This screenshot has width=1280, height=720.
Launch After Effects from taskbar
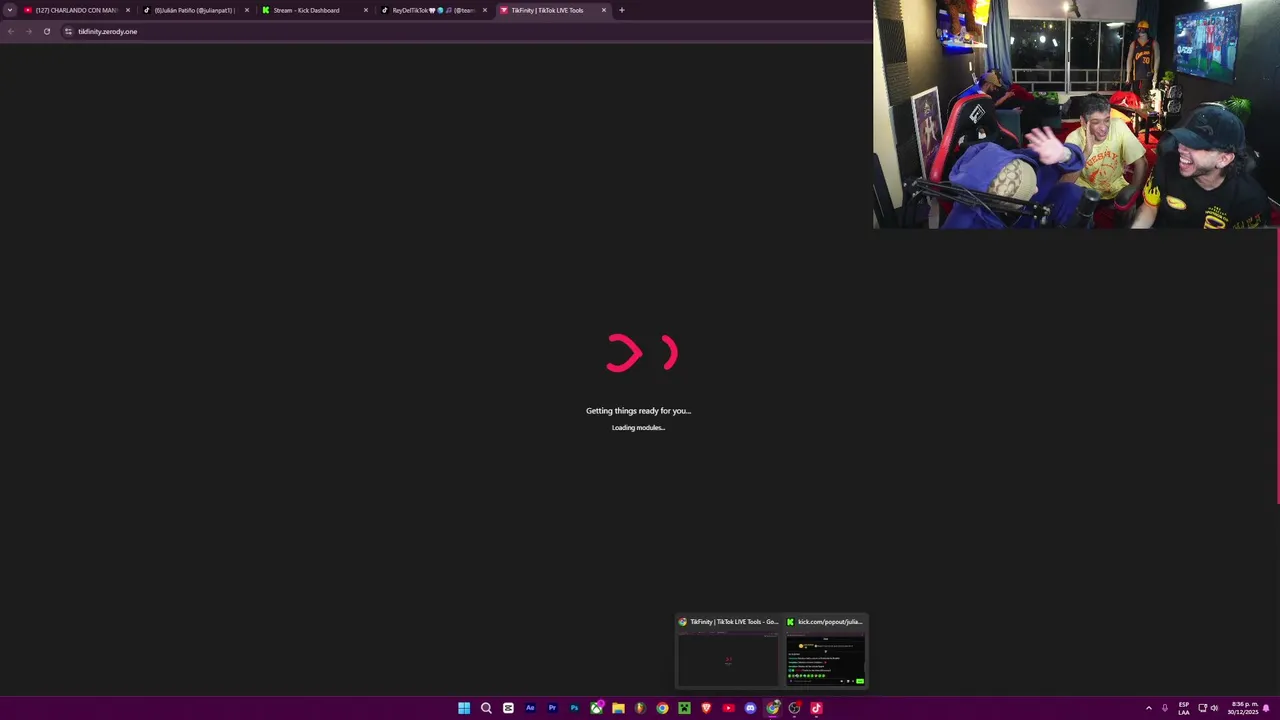530,708
